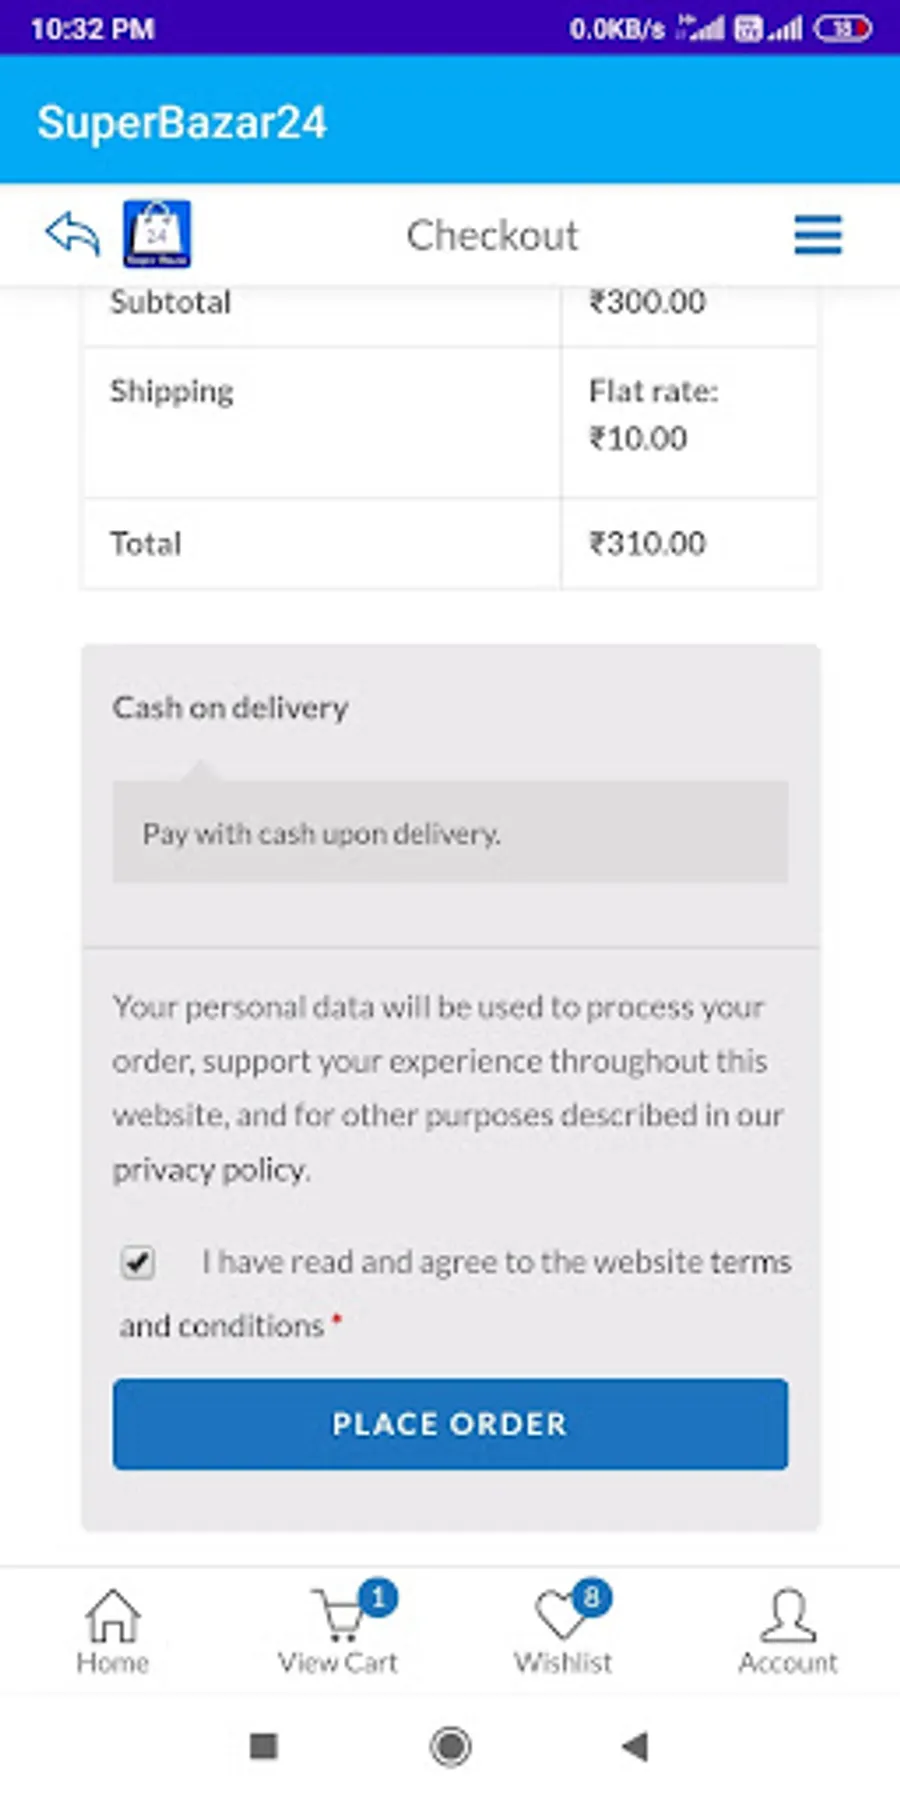The width and height of the screenshot is (900, 1800).
Task: Tap the Flat rate shipping cost
Action: point(652,415)
